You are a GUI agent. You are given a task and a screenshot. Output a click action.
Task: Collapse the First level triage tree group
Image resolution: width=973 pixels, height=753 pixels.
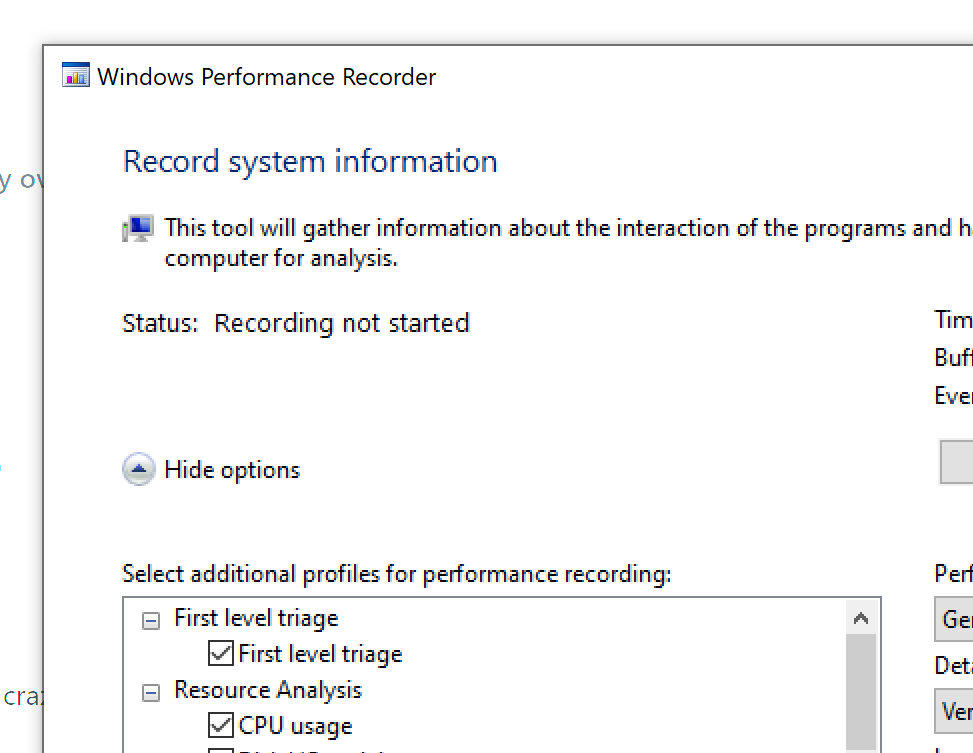pyautogui.click(x=151, y=620)
